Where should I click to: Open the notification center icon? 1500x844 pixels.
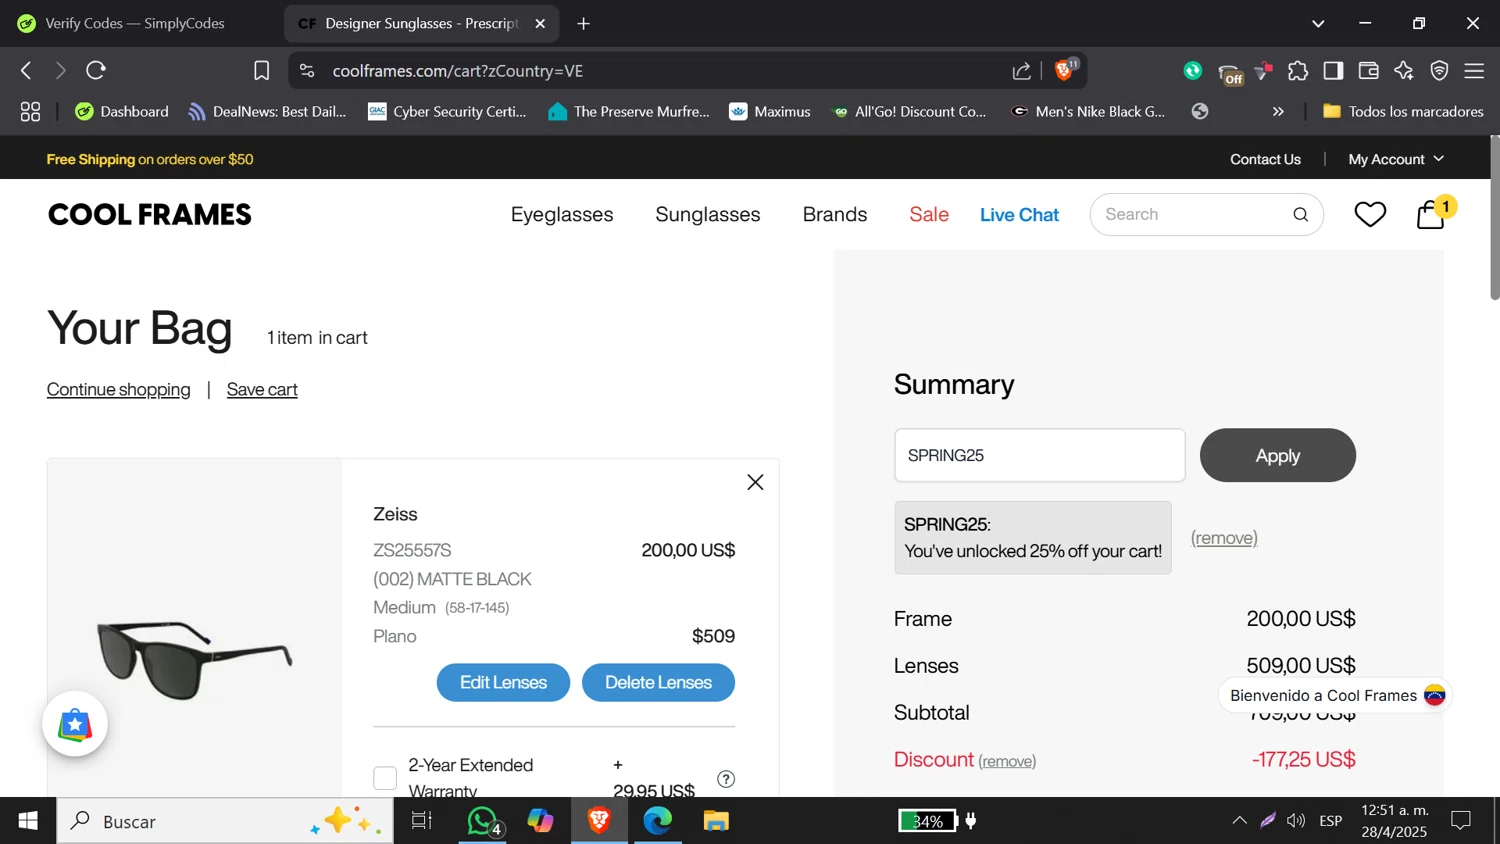click(x=1461, y=821)
